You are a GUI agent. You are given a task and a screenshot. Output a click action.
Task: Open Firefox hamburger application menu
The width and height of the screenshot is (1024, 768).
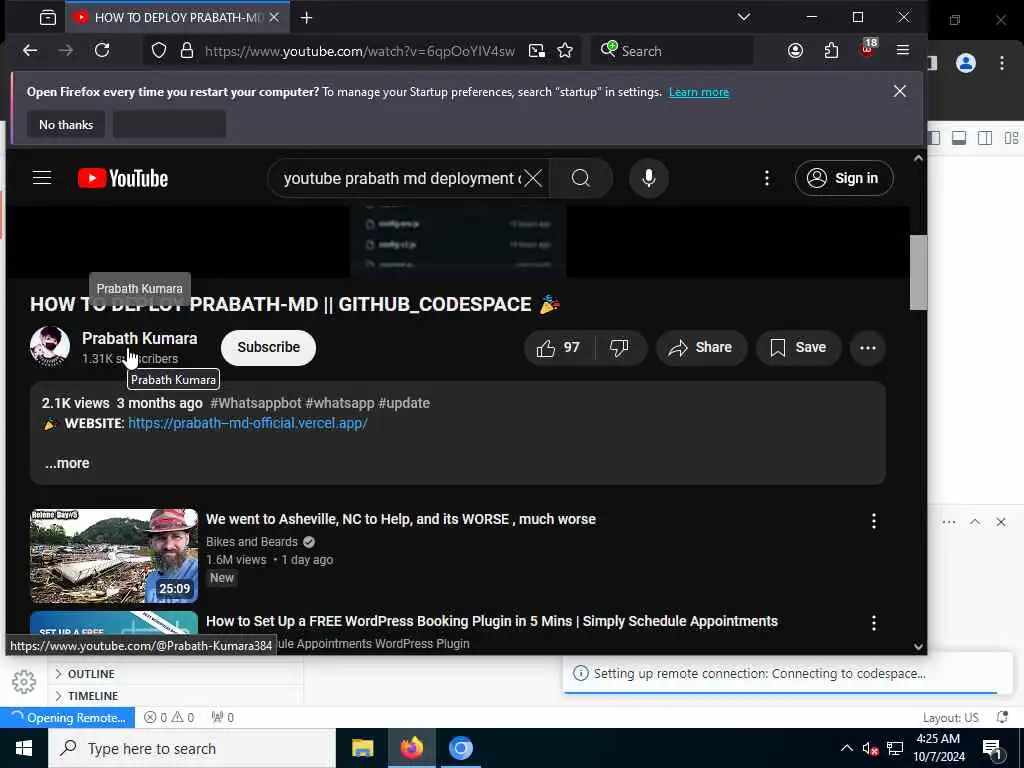coord(903,50)
